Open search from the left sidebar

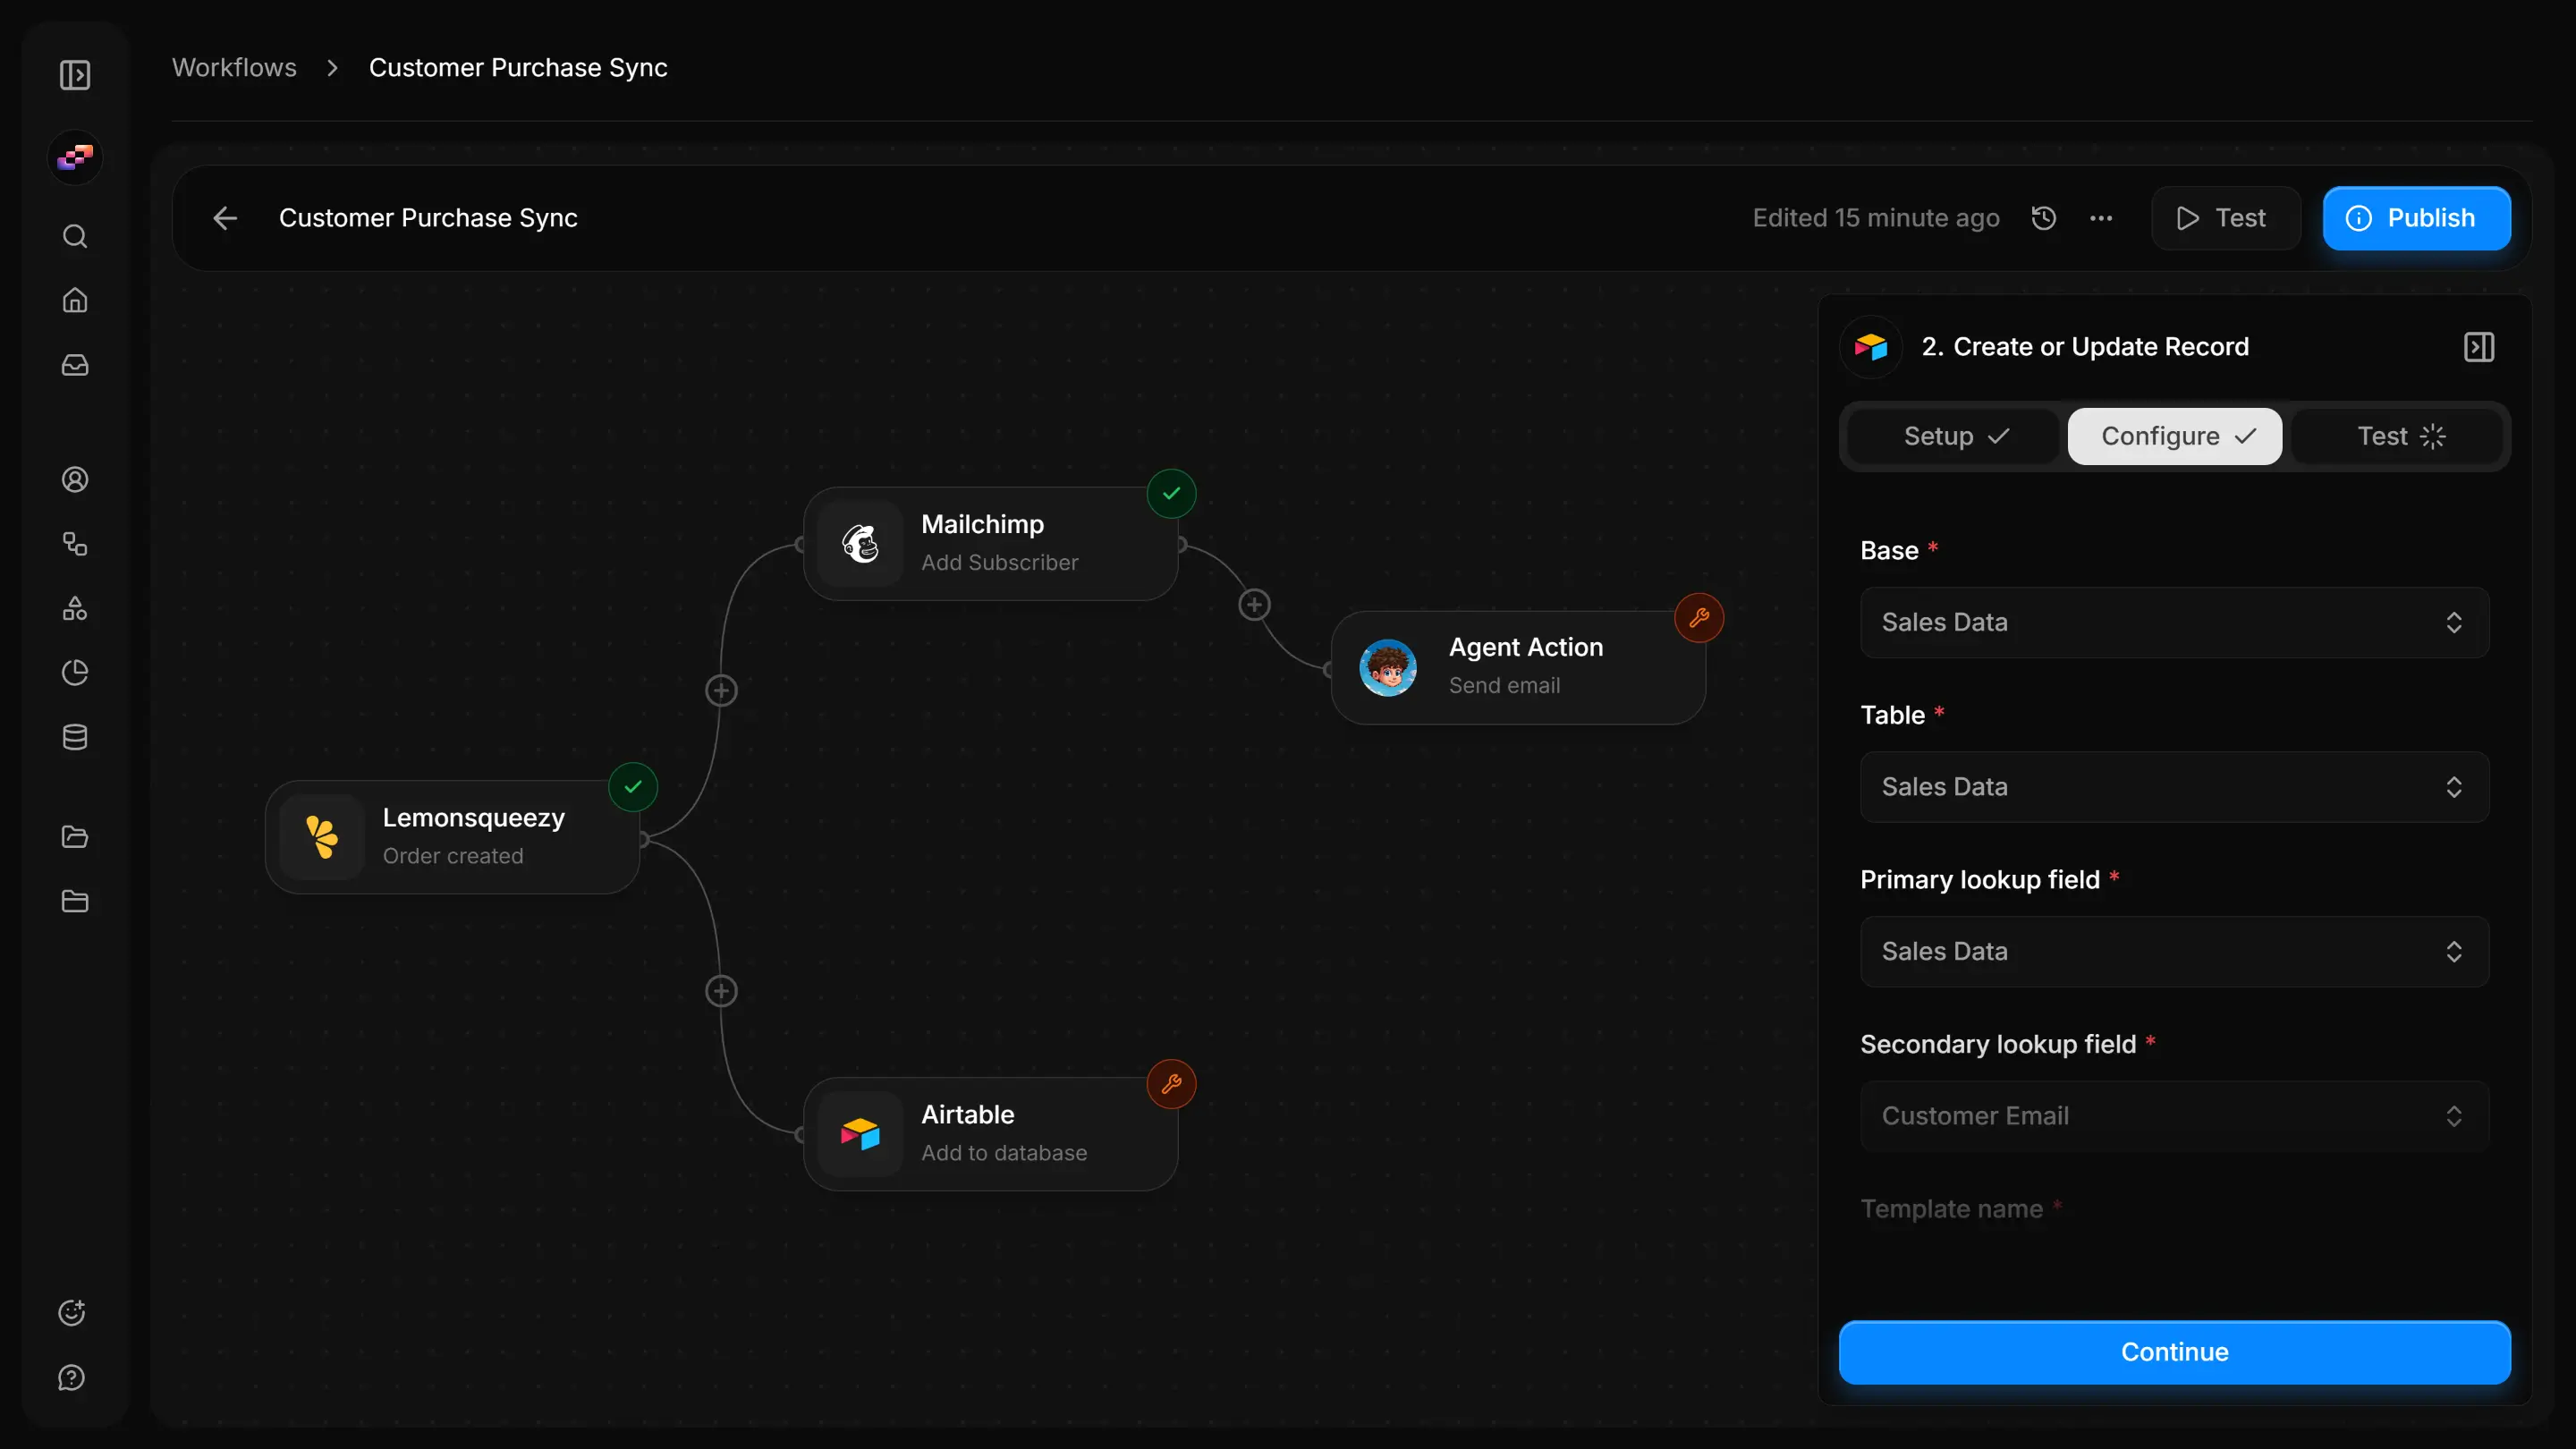point(74,236)
